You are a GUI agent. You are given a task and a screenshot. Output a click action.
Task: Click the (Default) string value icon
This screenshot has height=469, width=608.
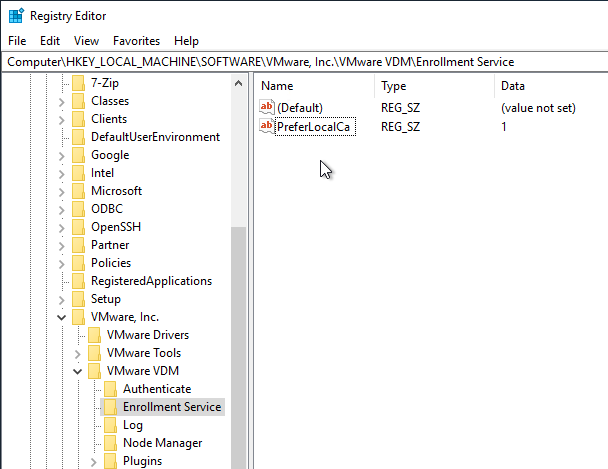(267, 107)
